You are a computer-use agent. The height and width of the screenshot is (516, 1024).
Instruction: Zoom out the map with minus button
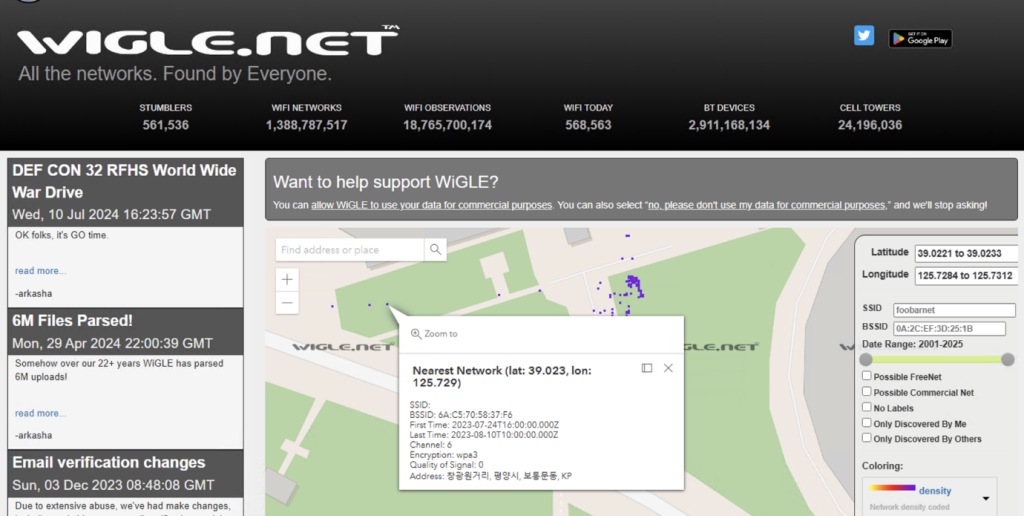point(288,303)
